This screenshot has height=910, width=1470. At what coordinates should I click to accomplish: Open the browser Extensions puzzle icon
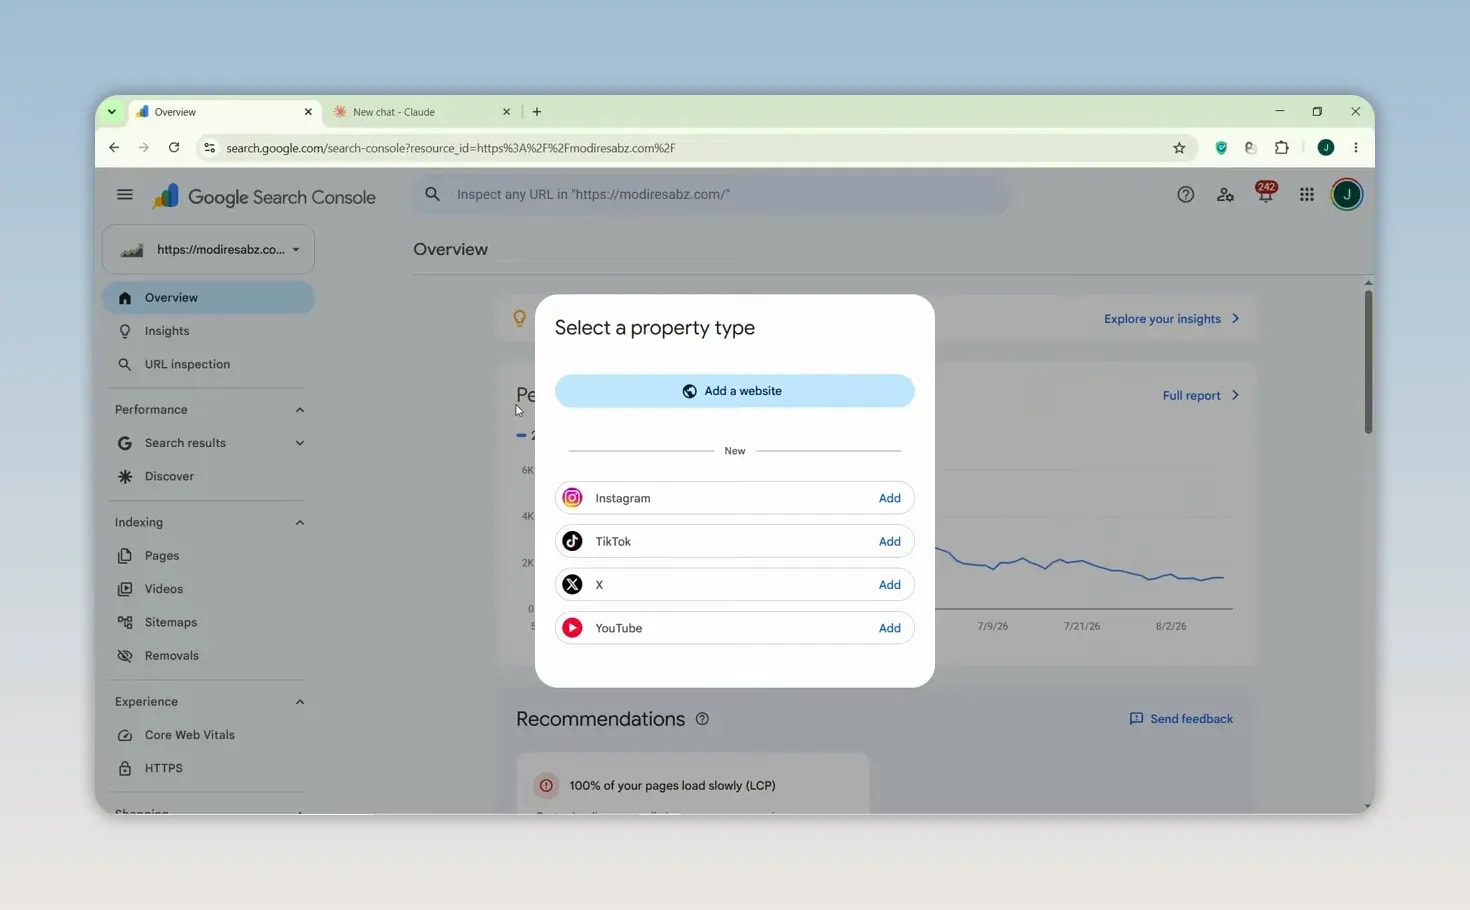coord(1281,148)
